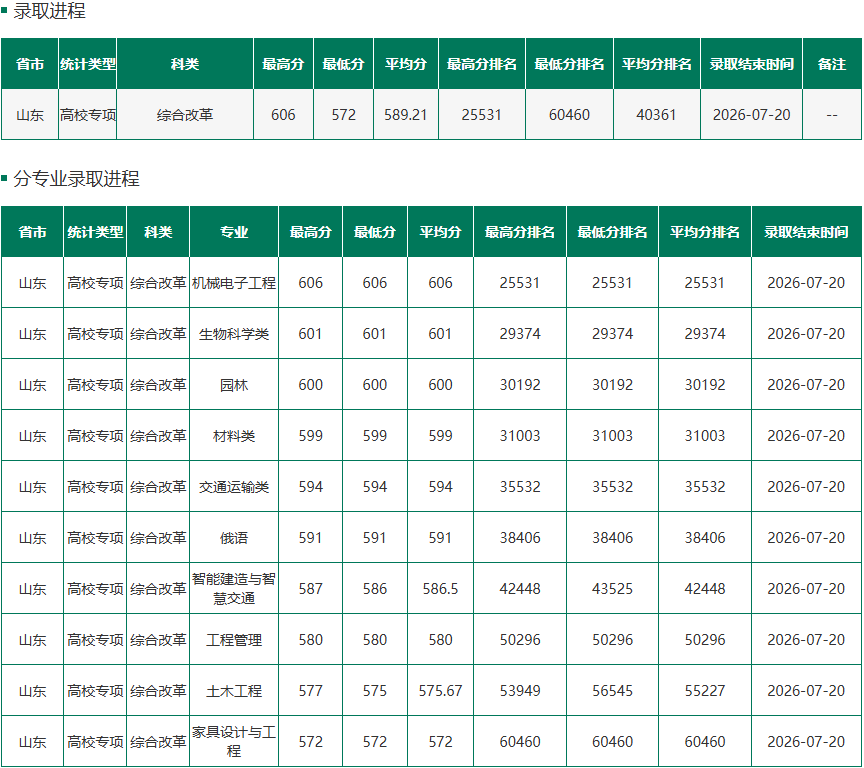Click the 587 highest score cell
The height and width of the screenshot is (768, 864).
tap(310, 588)
